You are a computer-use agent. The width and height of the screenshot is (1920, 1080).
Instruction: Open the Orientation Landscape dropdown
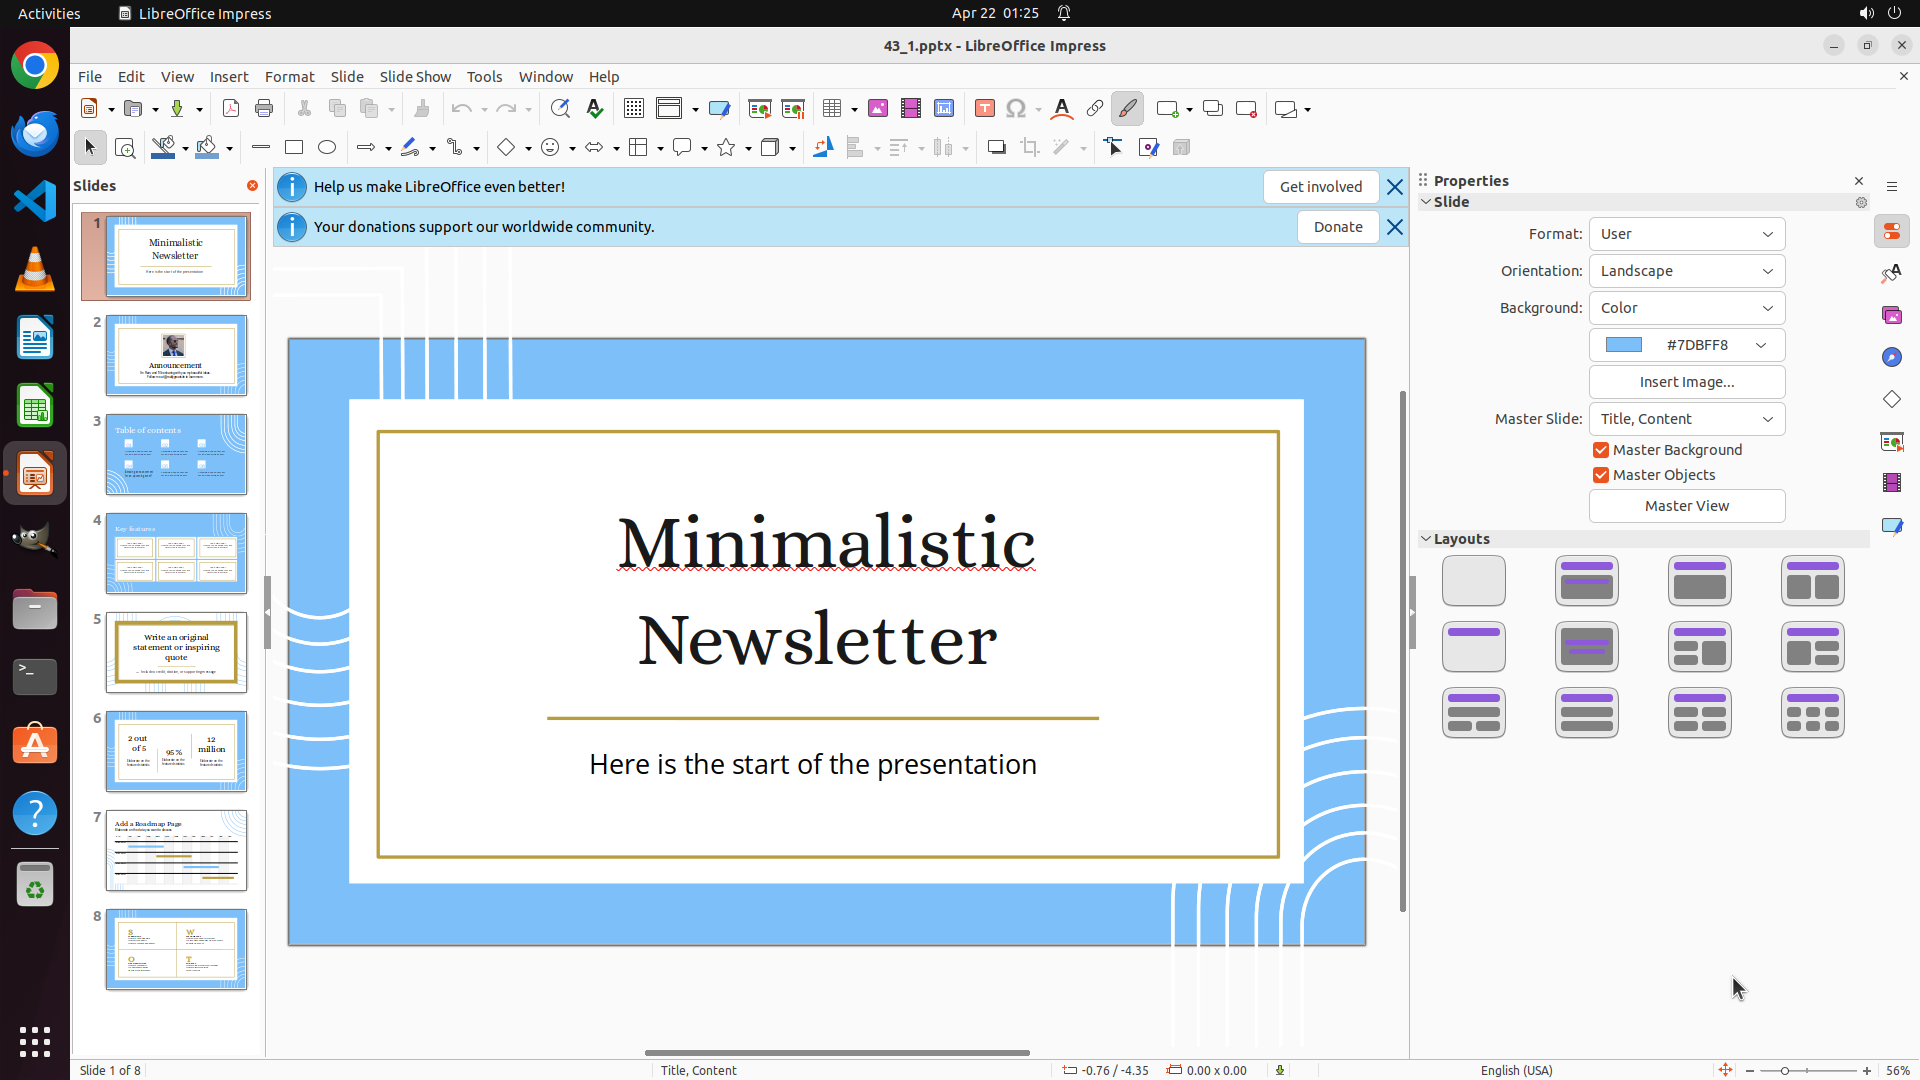coord(1686,271)
